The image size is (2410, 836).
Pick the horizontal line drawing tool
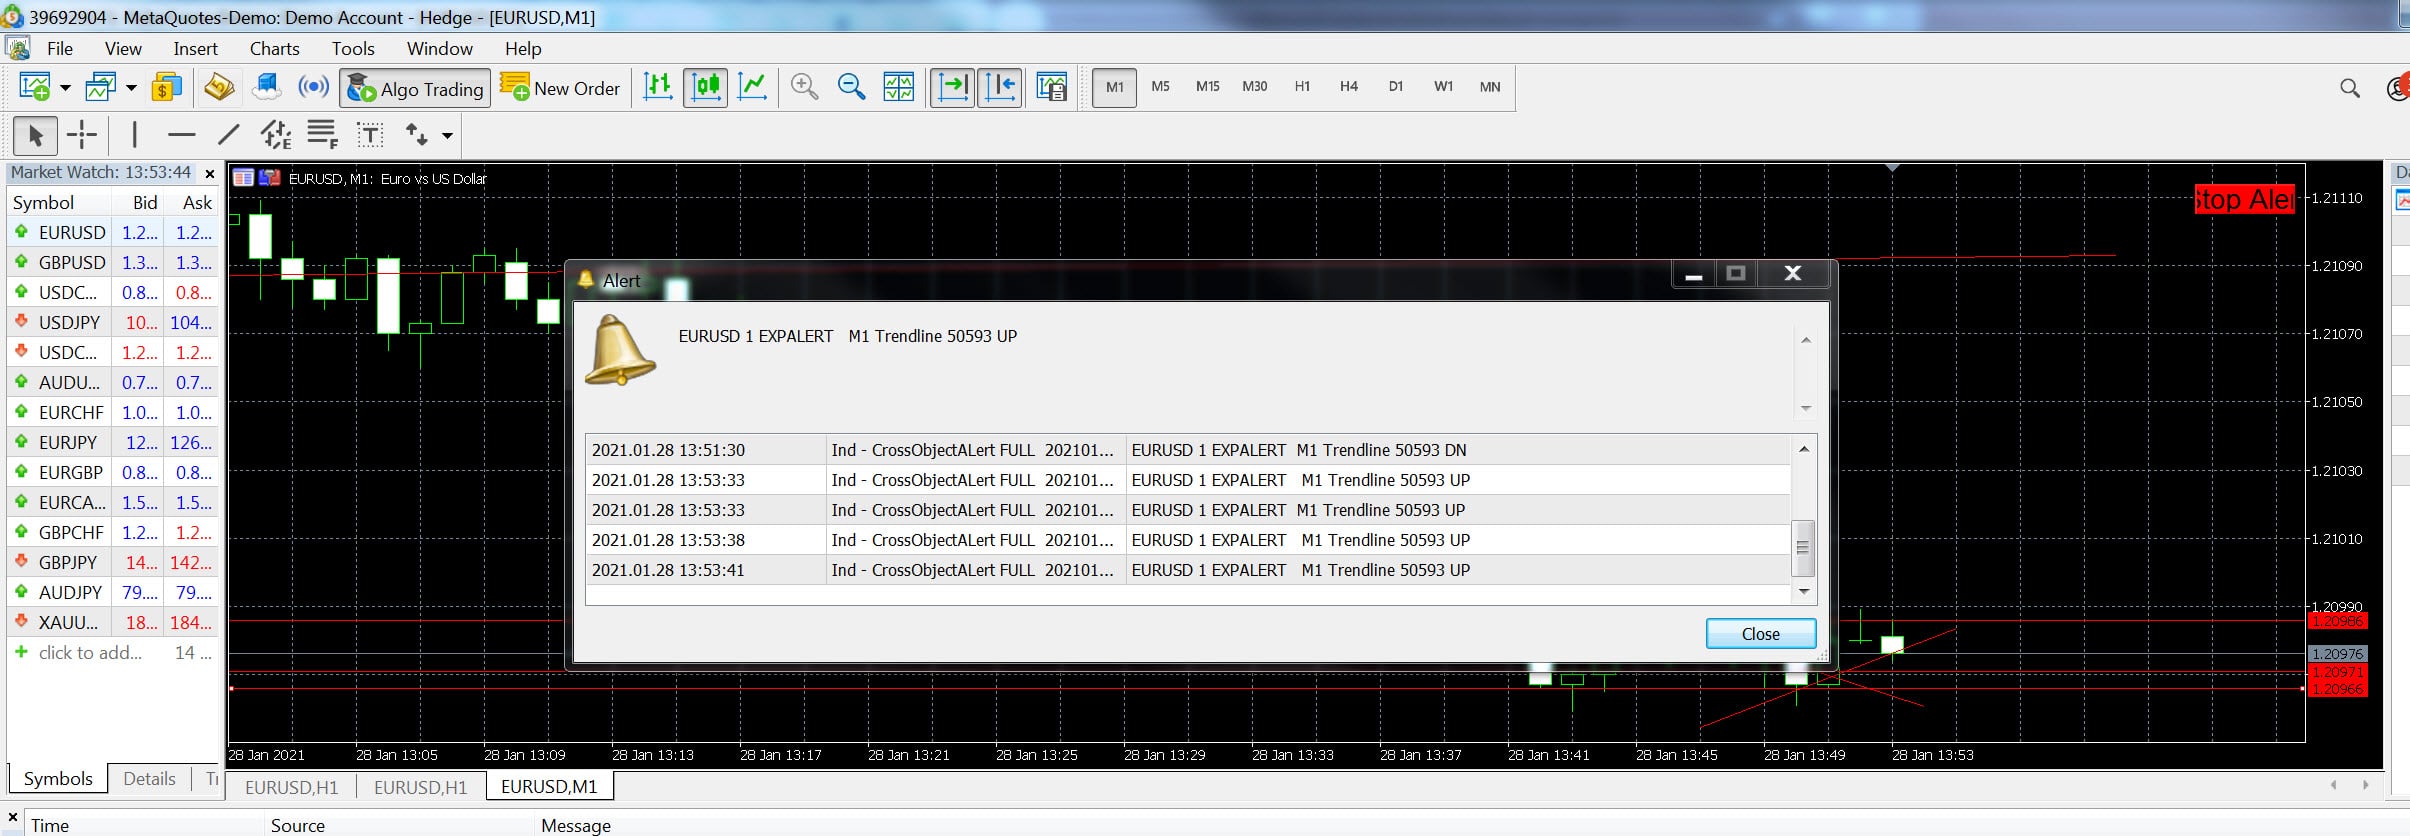(x=181, y=135)
